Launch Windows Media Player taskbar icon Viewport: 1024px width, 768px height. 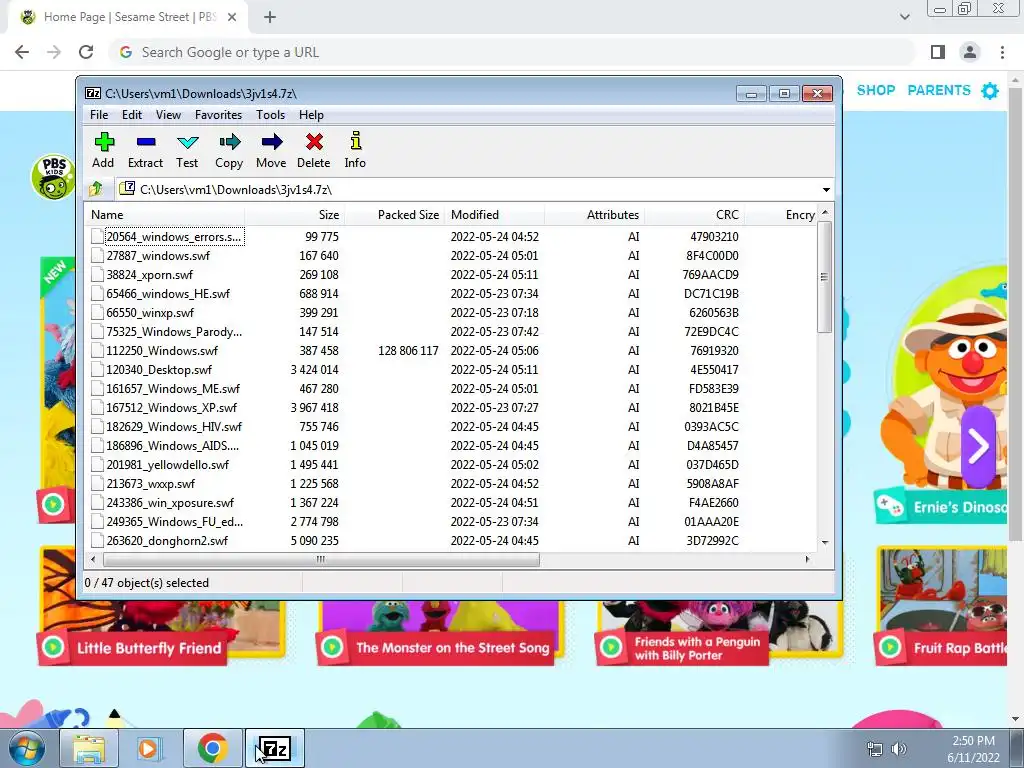(x=149, y=748)
